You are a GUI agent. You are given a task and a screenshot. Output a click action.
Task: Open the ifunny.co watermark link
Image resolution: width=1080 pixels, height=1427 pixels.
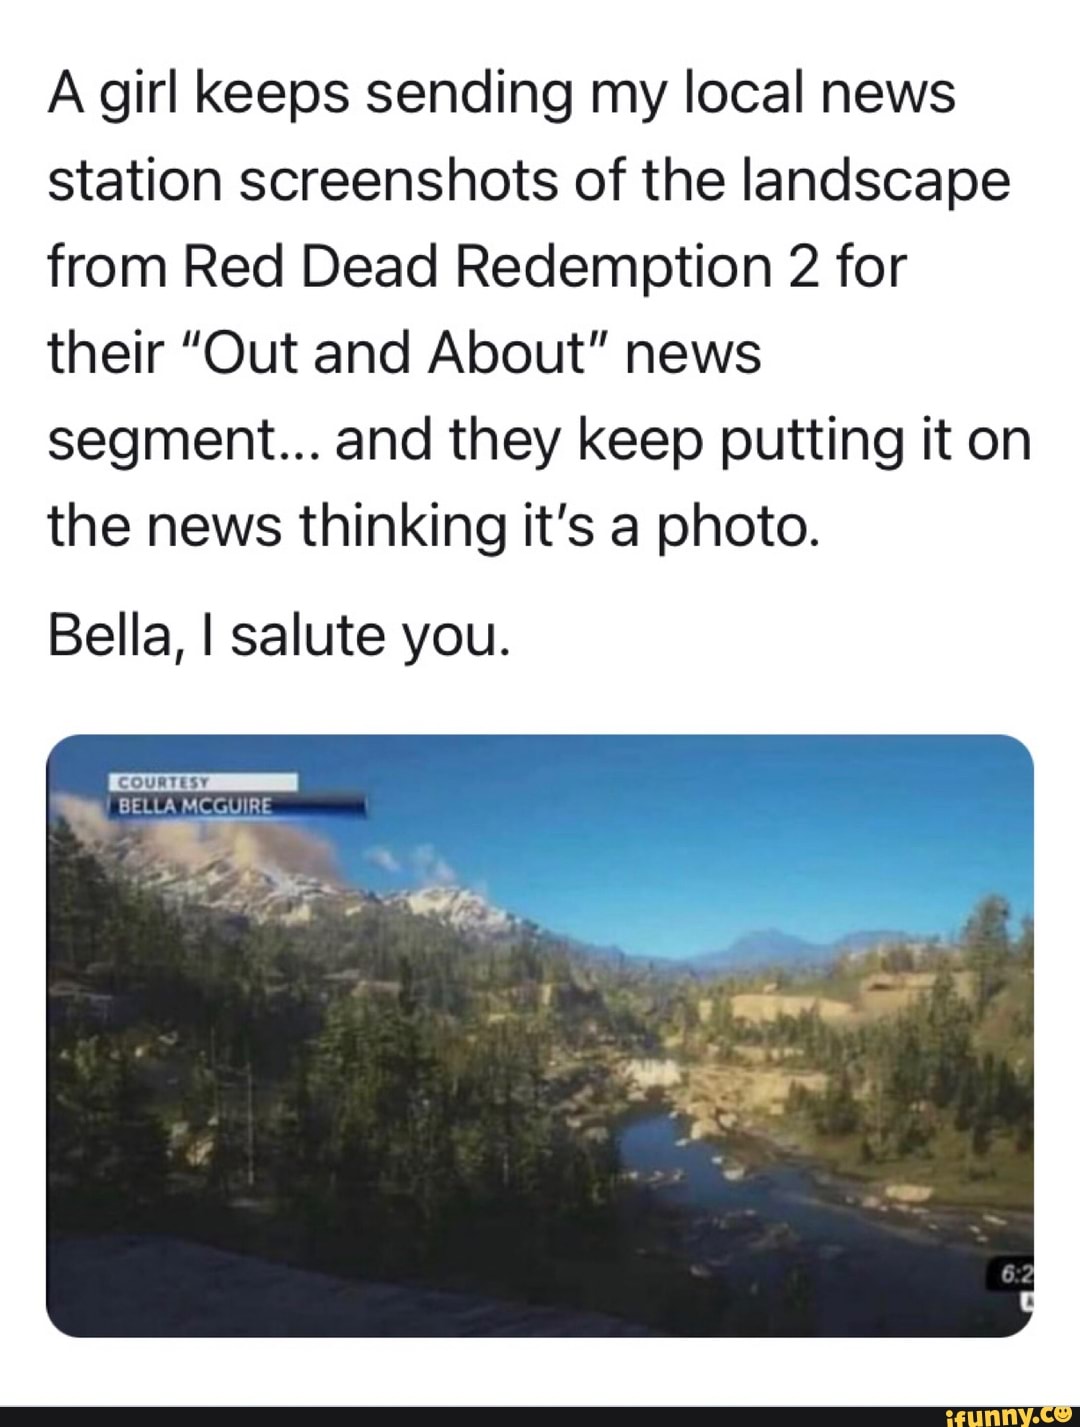[1008, 1414]
